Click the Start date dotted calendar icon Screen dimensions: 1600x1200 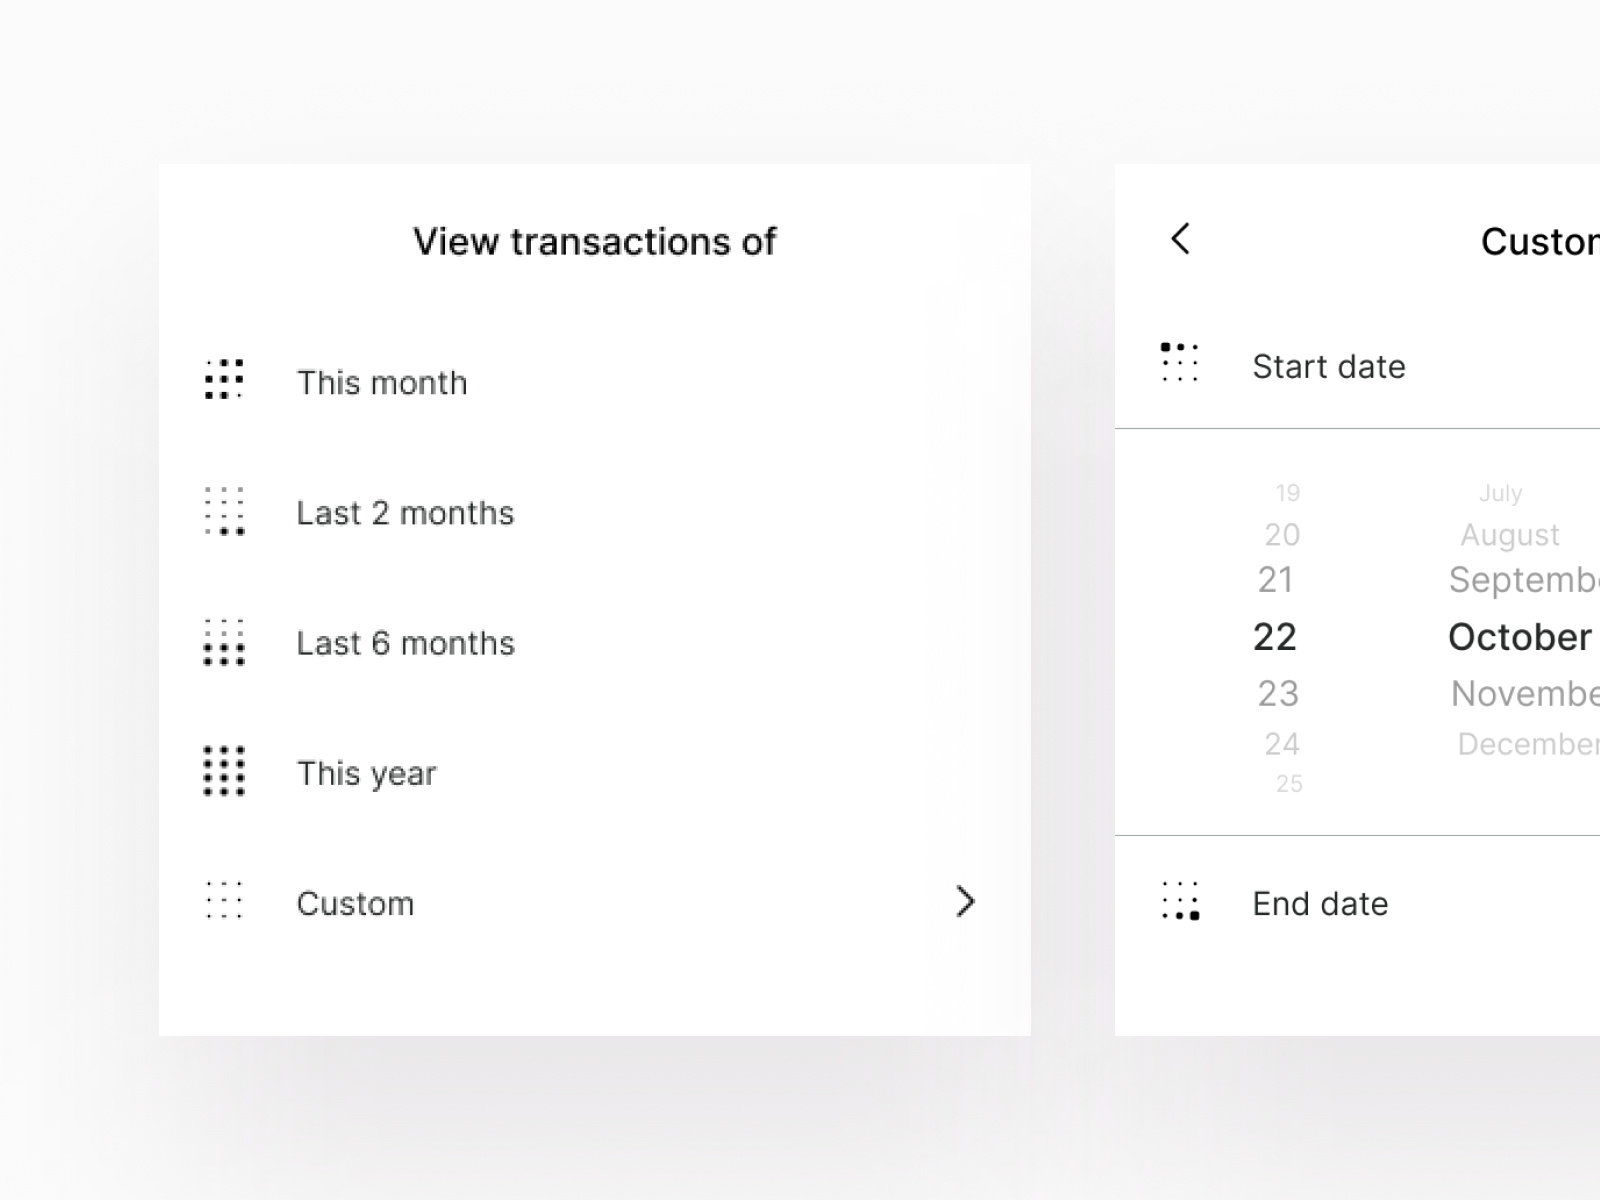pyautogui.click(x=1180, y=363)
